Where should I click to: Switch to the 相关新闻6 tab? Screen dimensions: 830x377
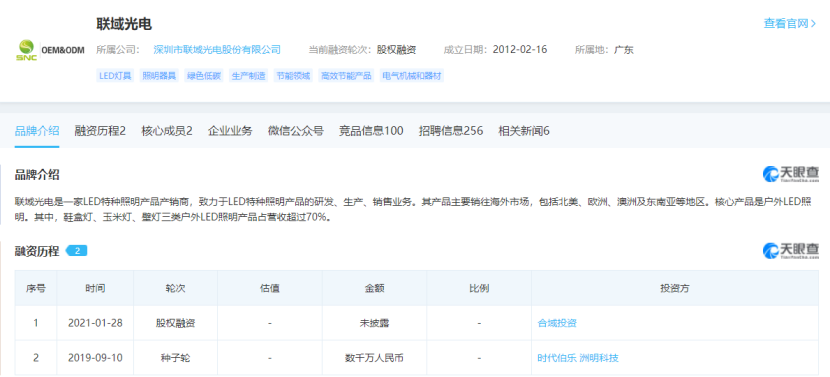point(524,131)
